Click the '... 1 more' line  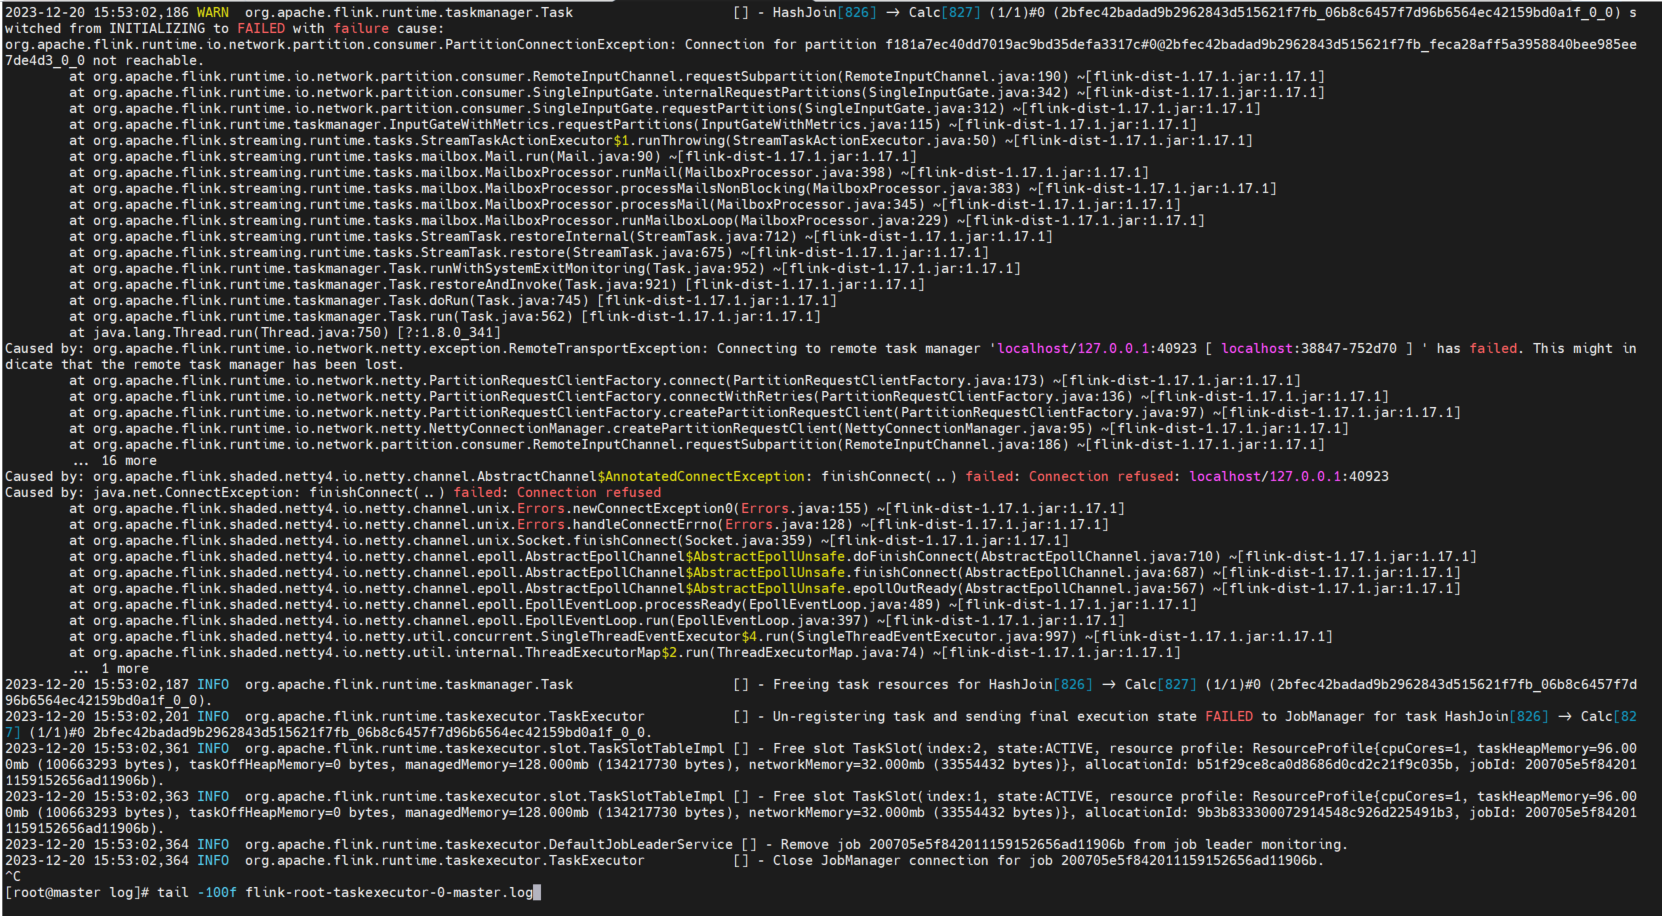coord(111,668)
